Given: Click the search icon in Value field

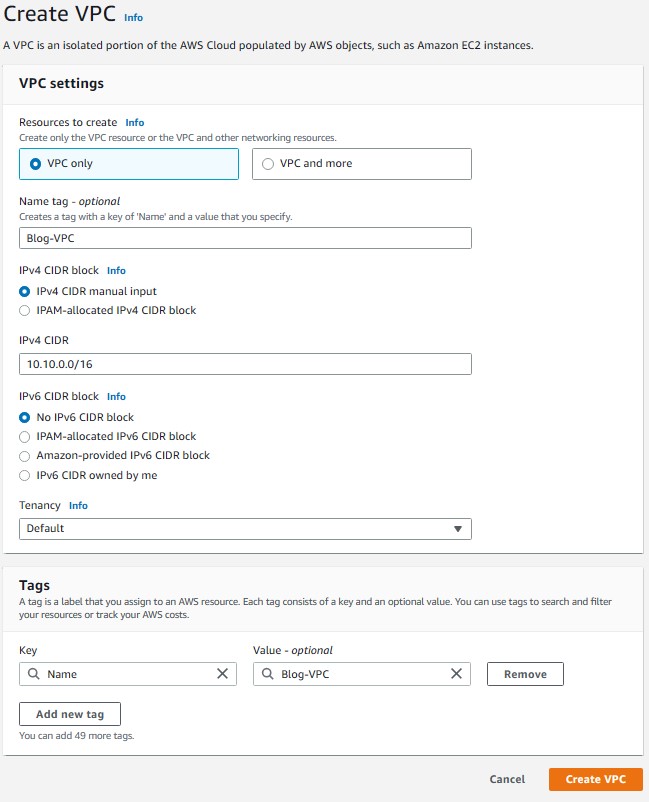Looking at the screenshot, I should pos(268,674).
